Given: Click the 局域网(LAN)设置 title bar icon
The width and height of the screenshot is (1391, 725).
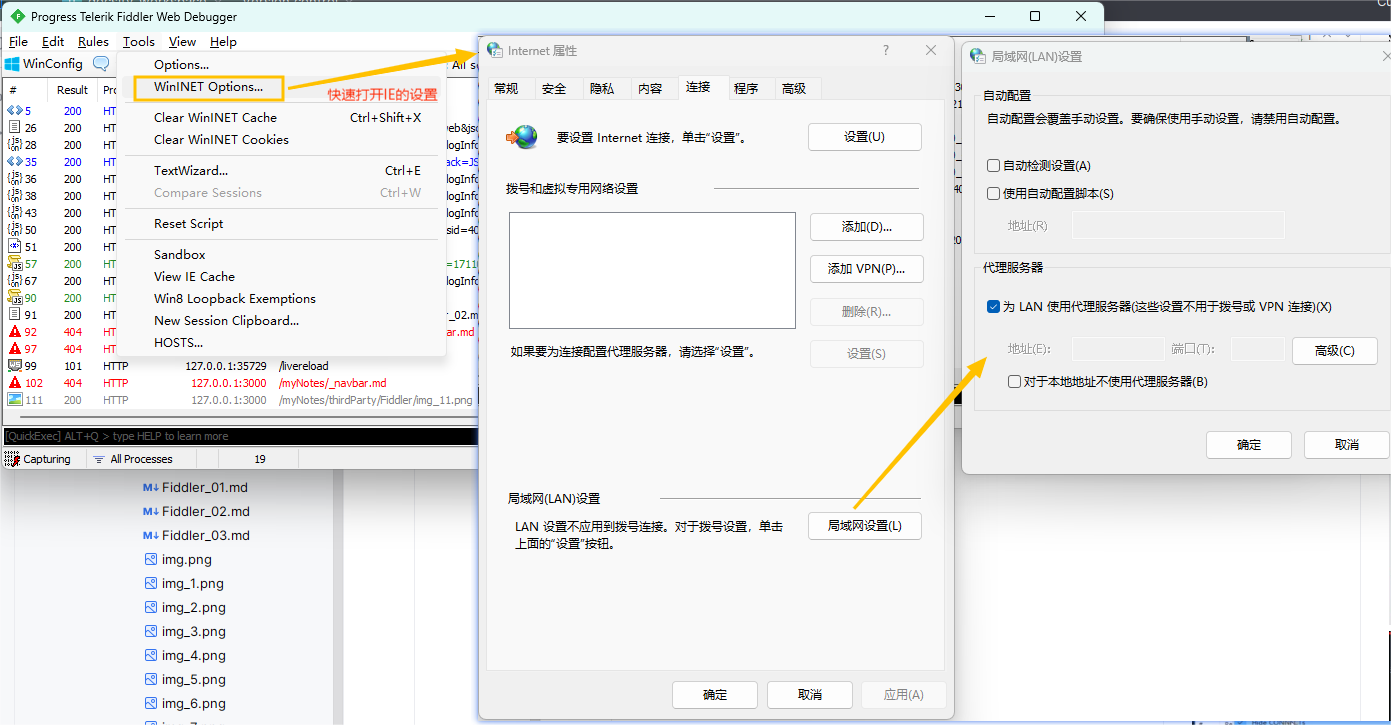Looking at the screenshot, I should click(978, 56).
